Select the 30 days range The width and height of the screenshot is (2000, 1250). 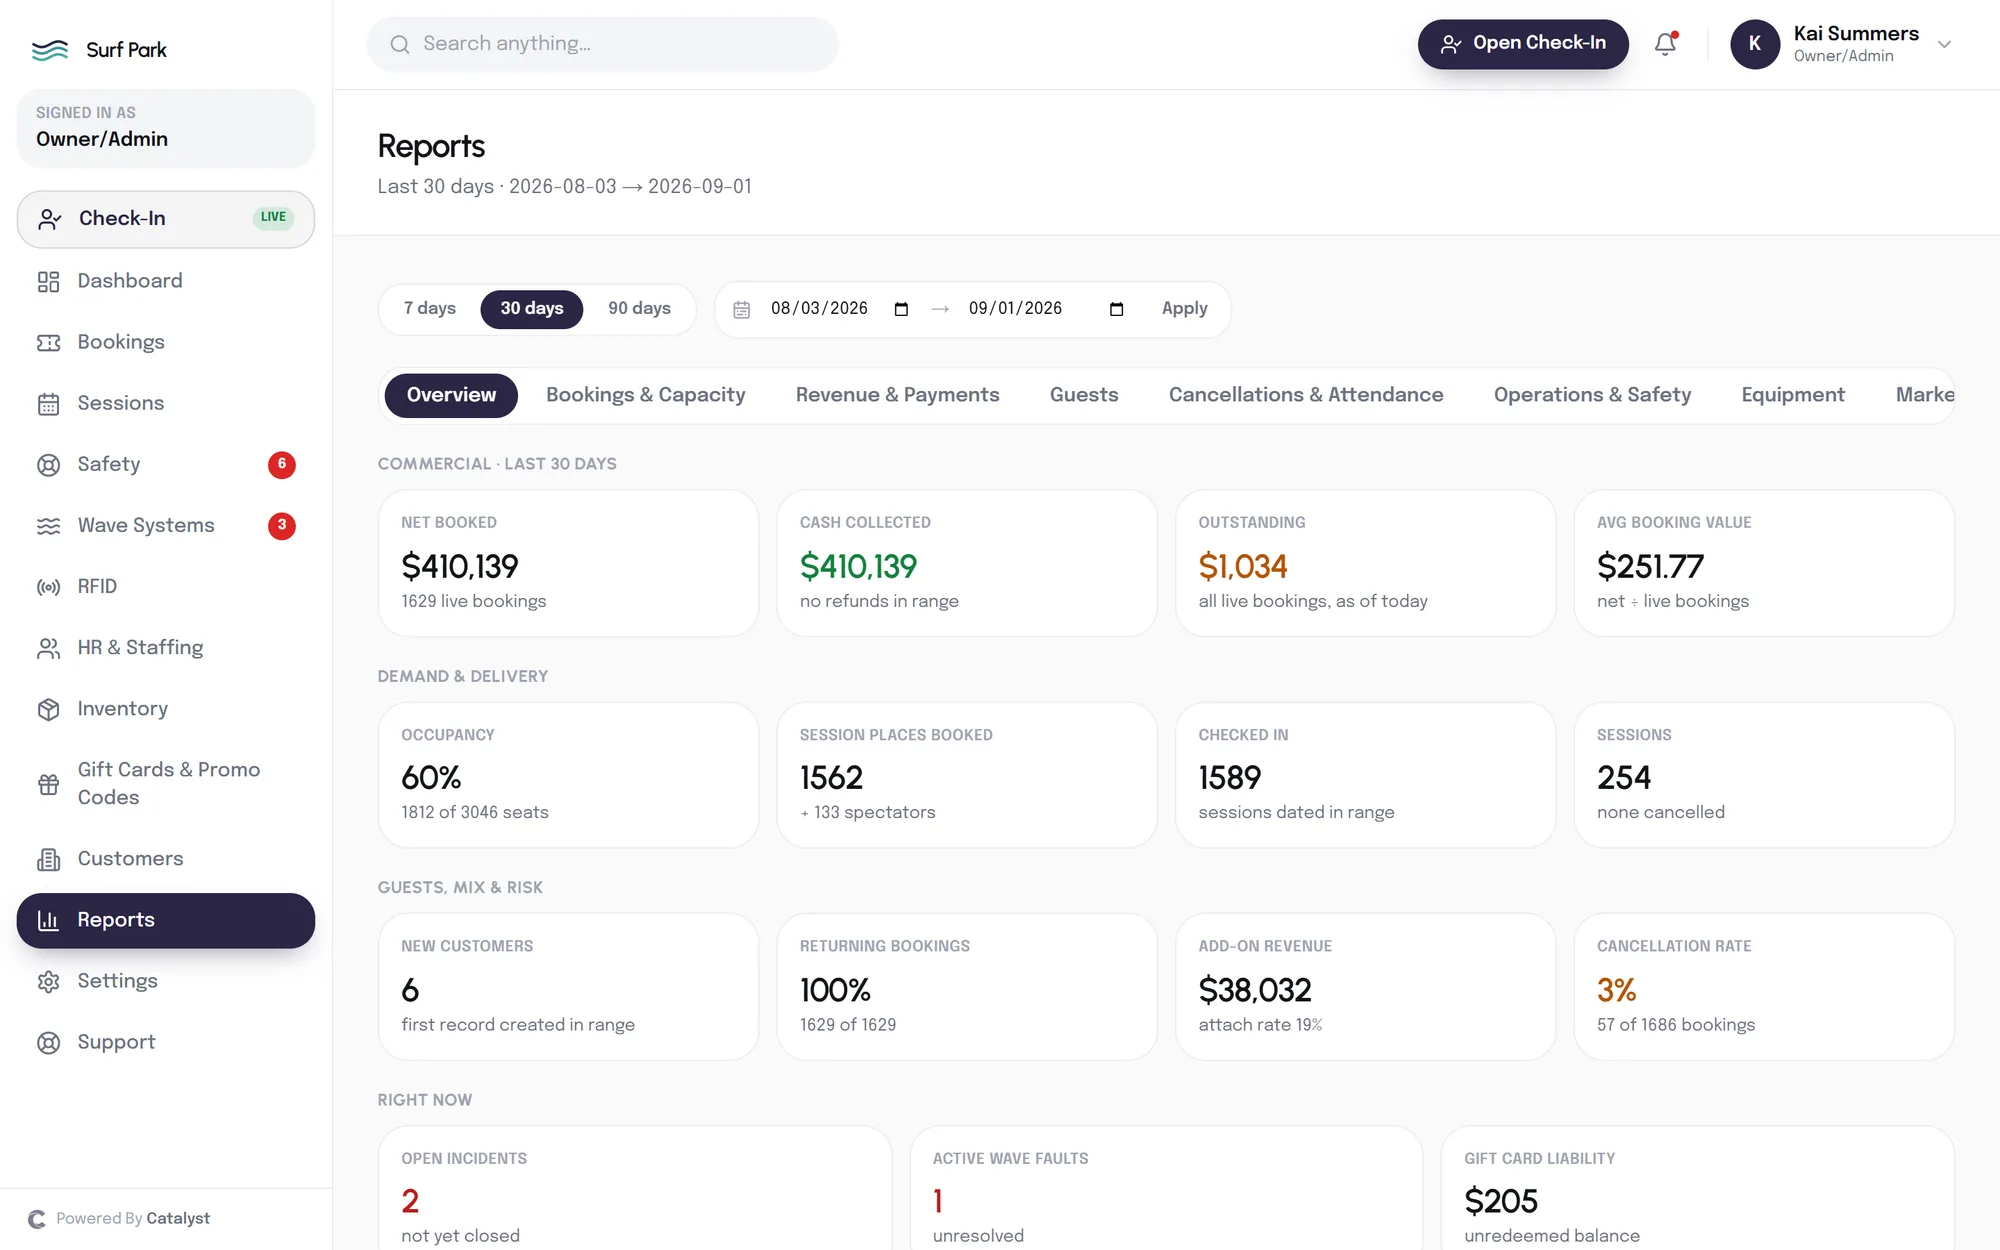pos(532,309)
